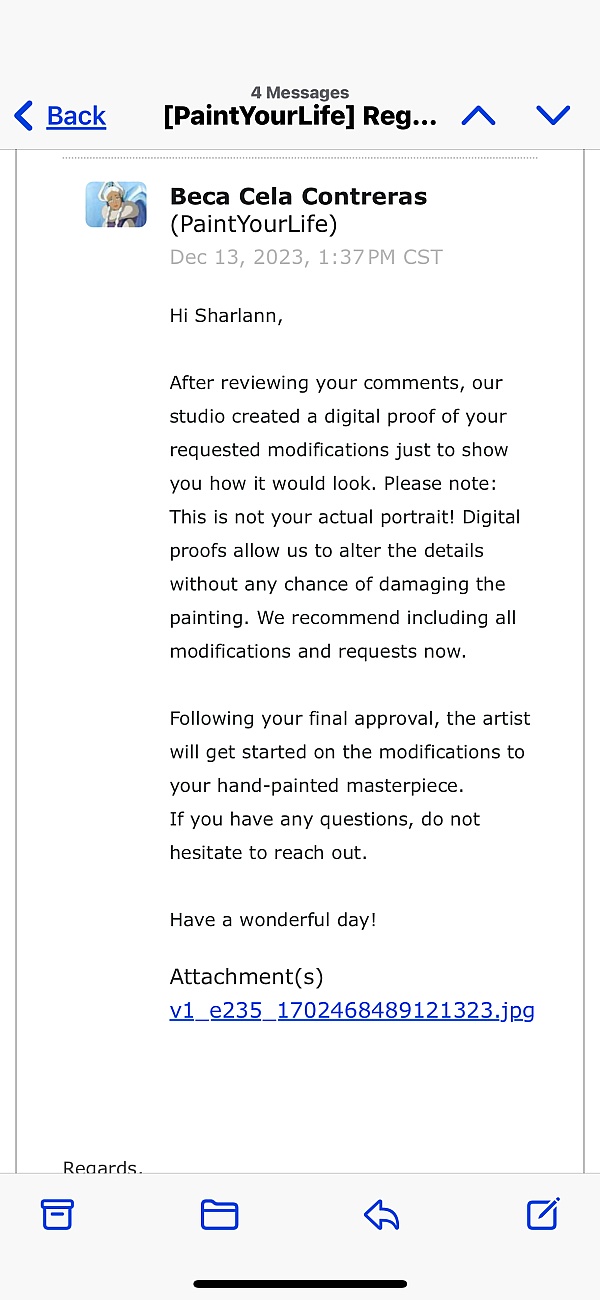Screen dimensions: 600x1300
Task: Tap the Hi Sharlann greeting line
Action: (226, 316)
